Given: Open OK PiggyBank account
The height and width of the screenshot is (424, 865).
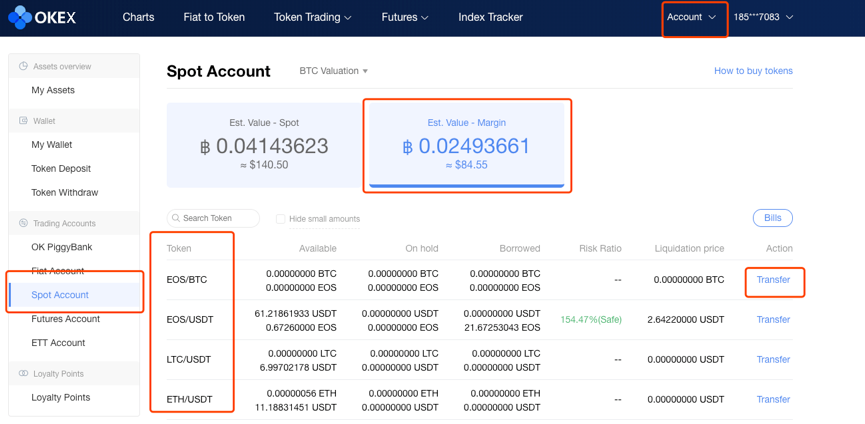Looking at the screenshot, I should tap(62, 247).
